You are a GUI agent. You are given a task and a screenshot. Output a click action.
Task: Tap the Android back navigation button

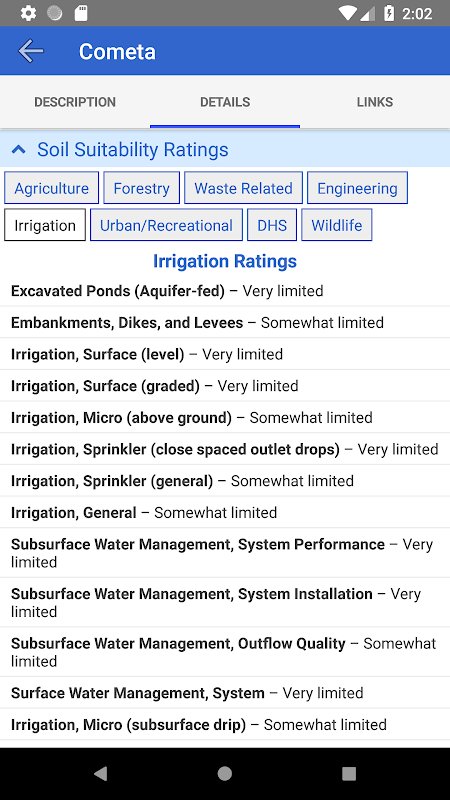click(x=101, y=773)
